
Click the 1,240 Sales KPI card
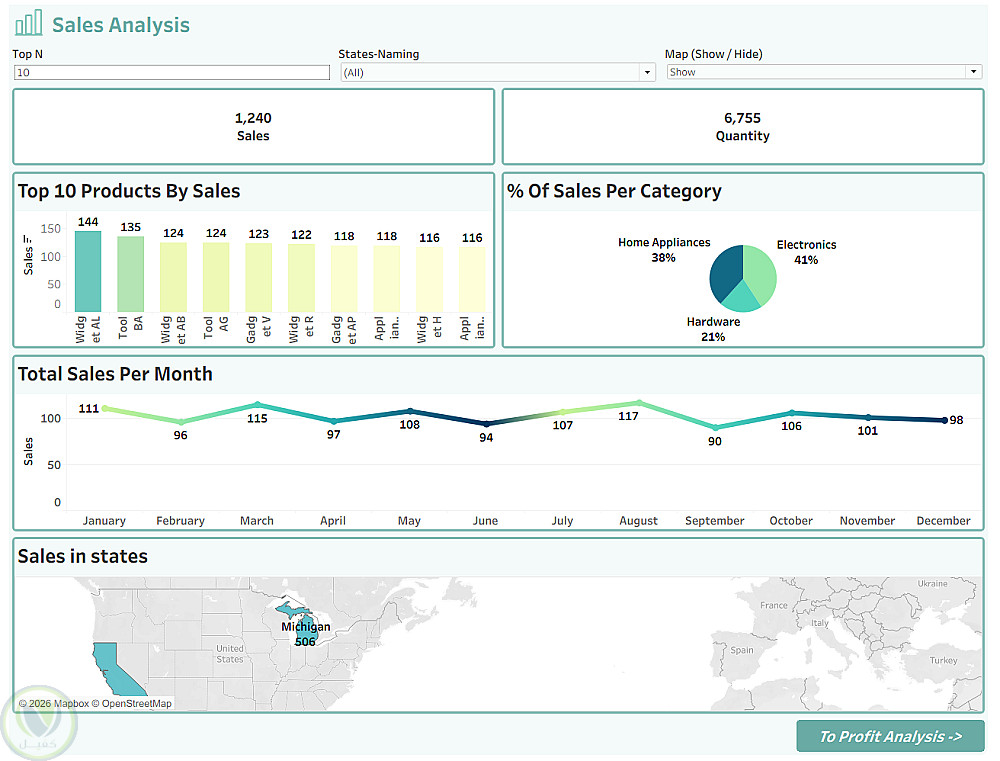pos(254,126)
